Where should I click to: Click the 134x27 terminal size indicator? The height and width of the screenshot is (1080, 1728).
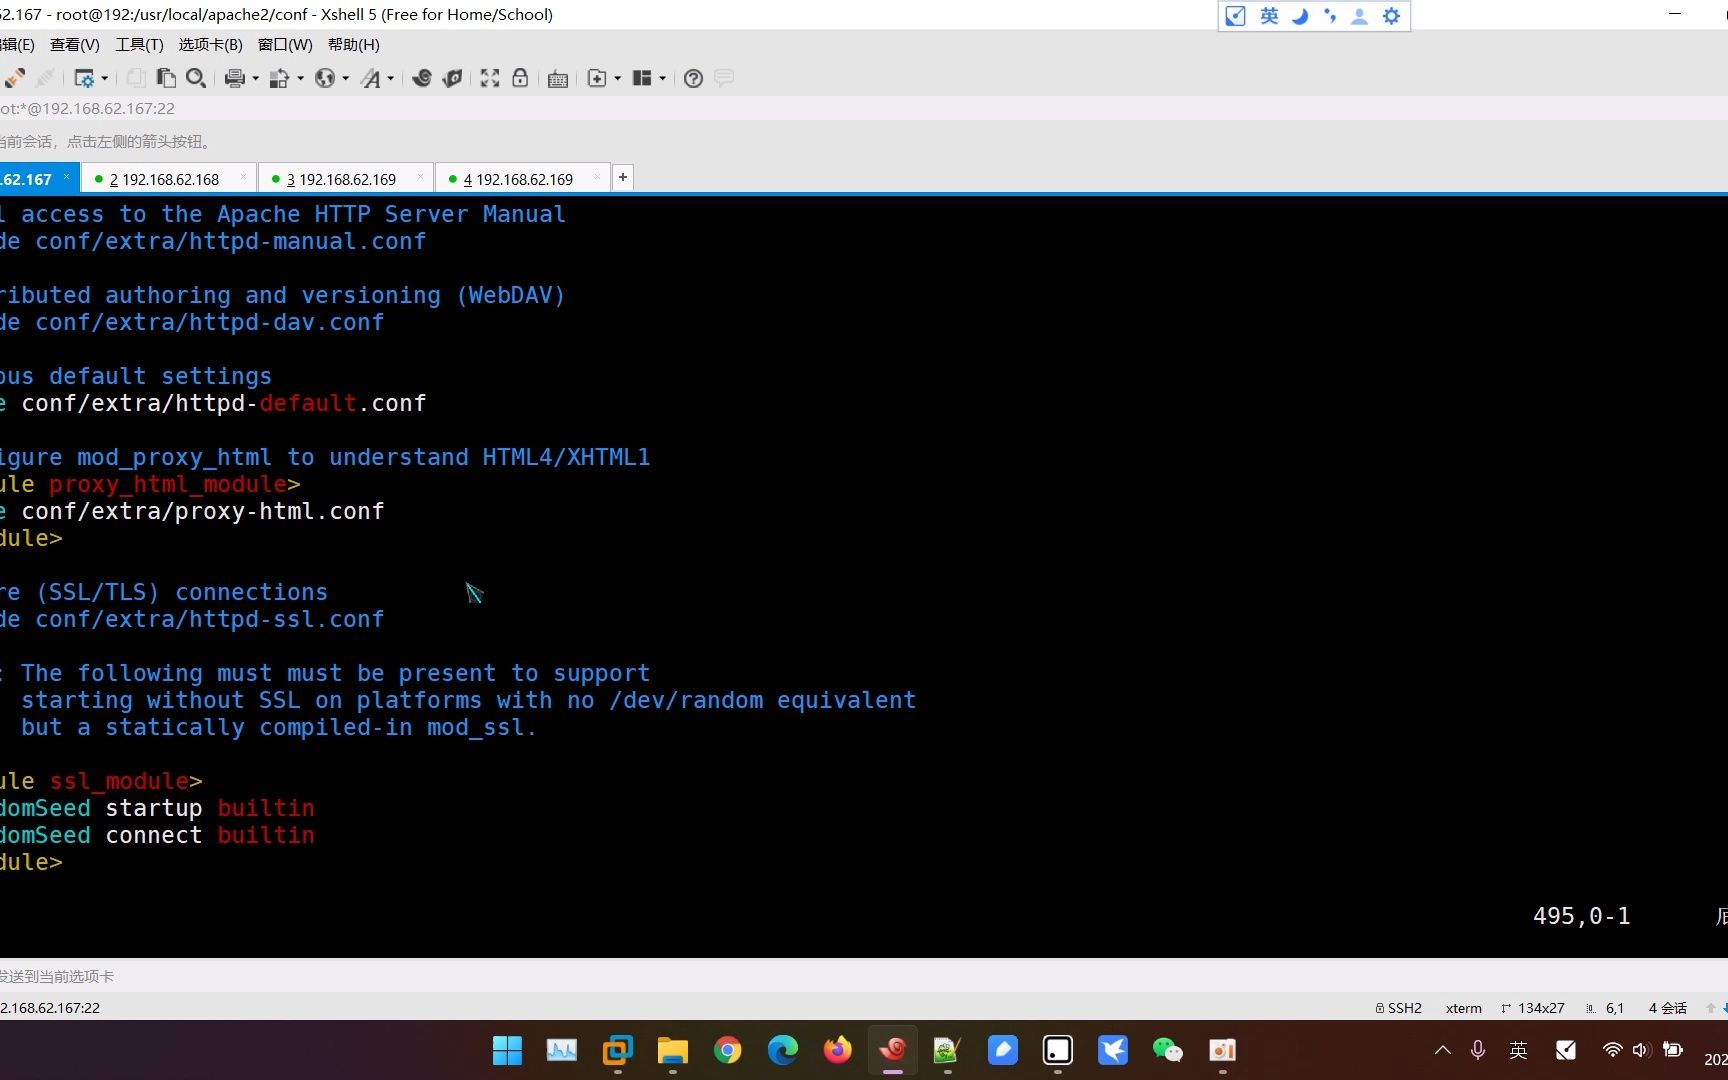[1533, 1008]
